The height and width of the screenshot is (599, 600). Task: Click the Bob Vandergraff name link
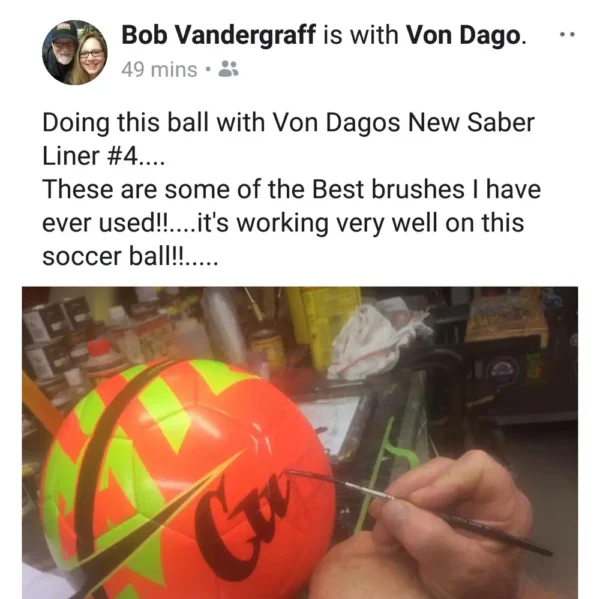coord(218,35)
